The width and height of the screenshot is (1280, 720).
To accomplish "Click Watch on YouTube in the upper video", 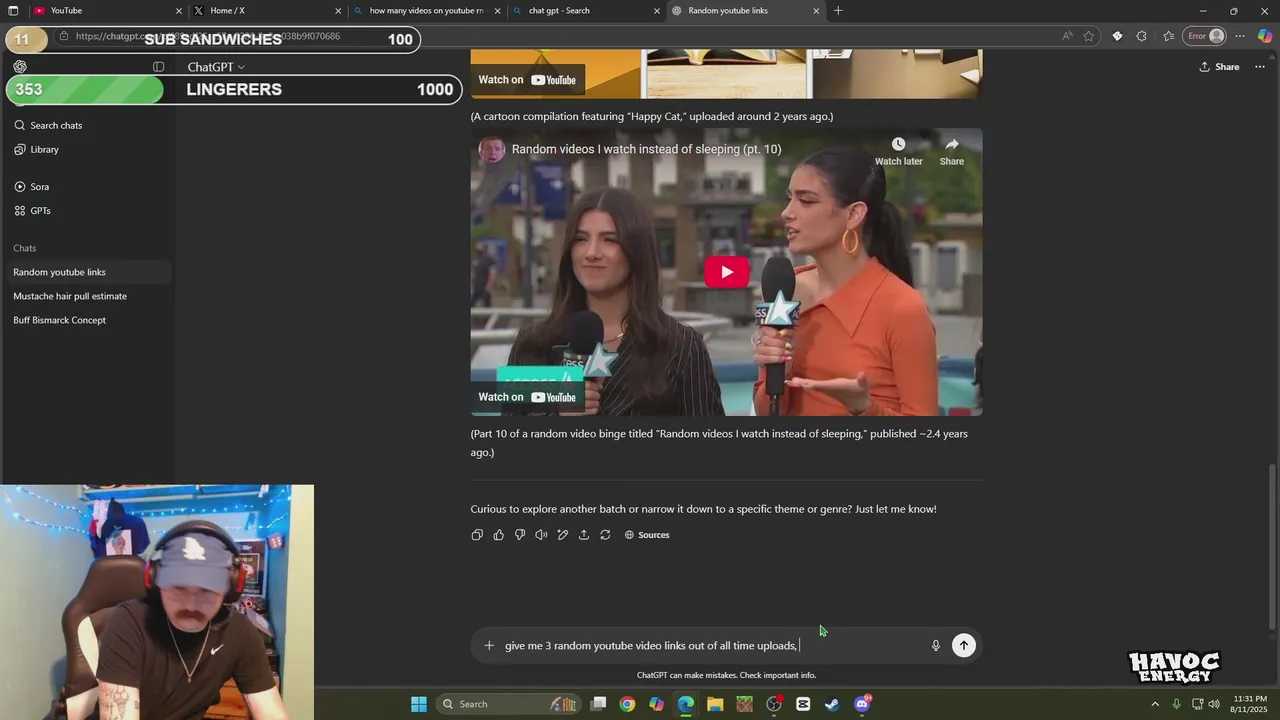I will [527, 80].
